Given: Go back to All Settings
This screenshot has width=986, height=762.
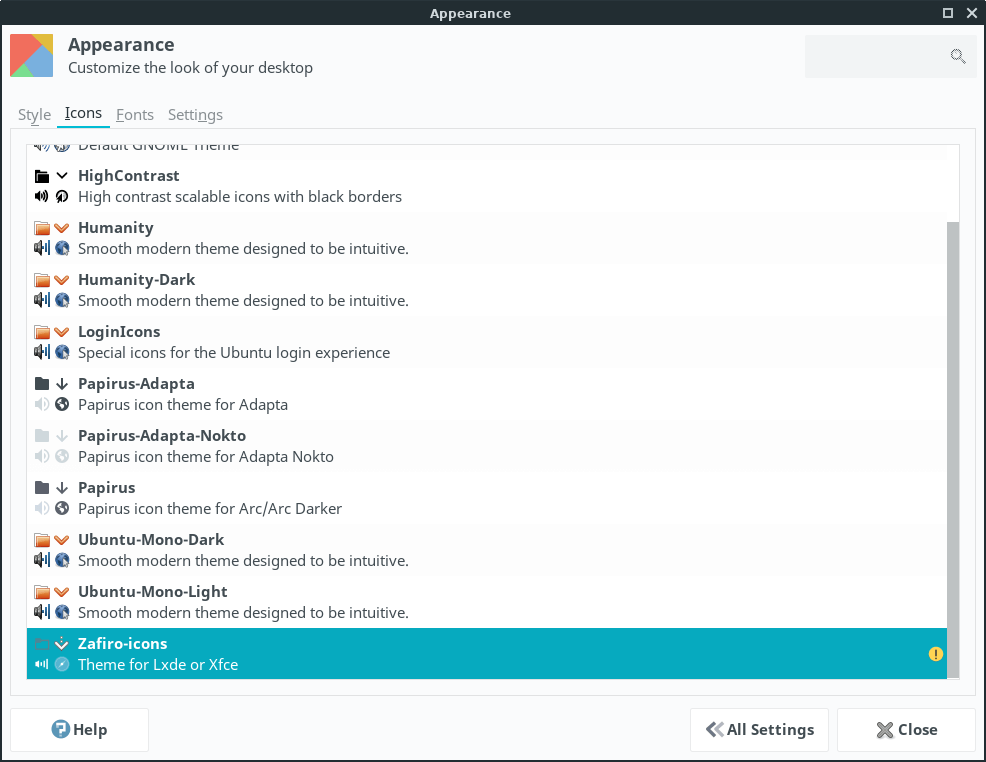Looking at the screenshot, I should point(759,729).
